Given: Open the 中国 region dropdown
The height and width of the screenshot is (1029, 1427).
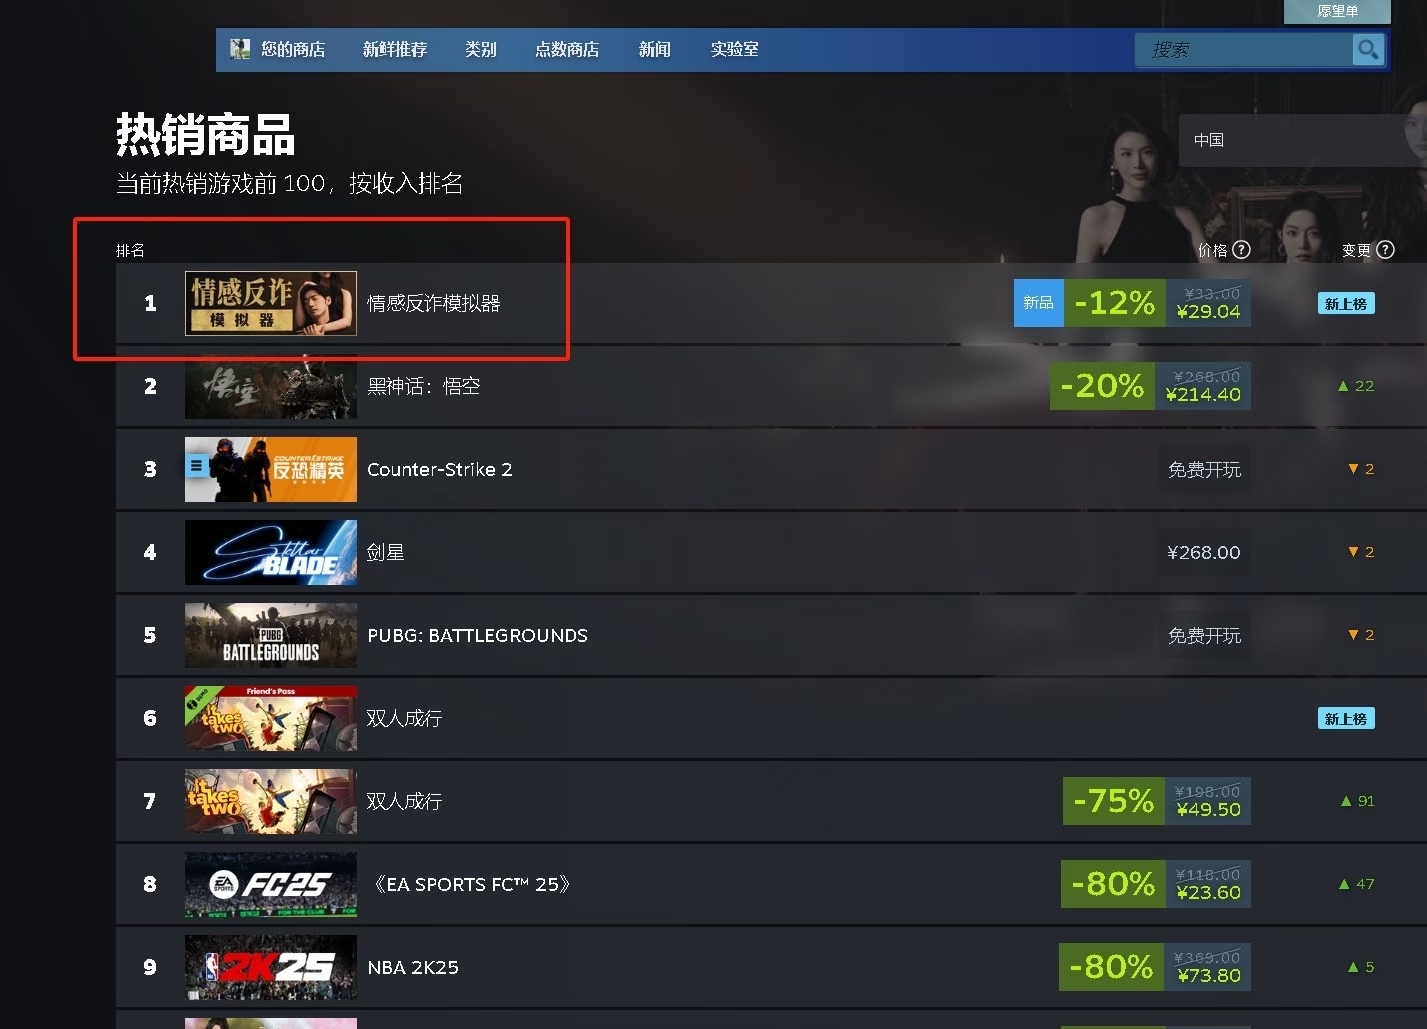Looking at the screenshot, I should pyautogui.click(x=1302, y=140).
